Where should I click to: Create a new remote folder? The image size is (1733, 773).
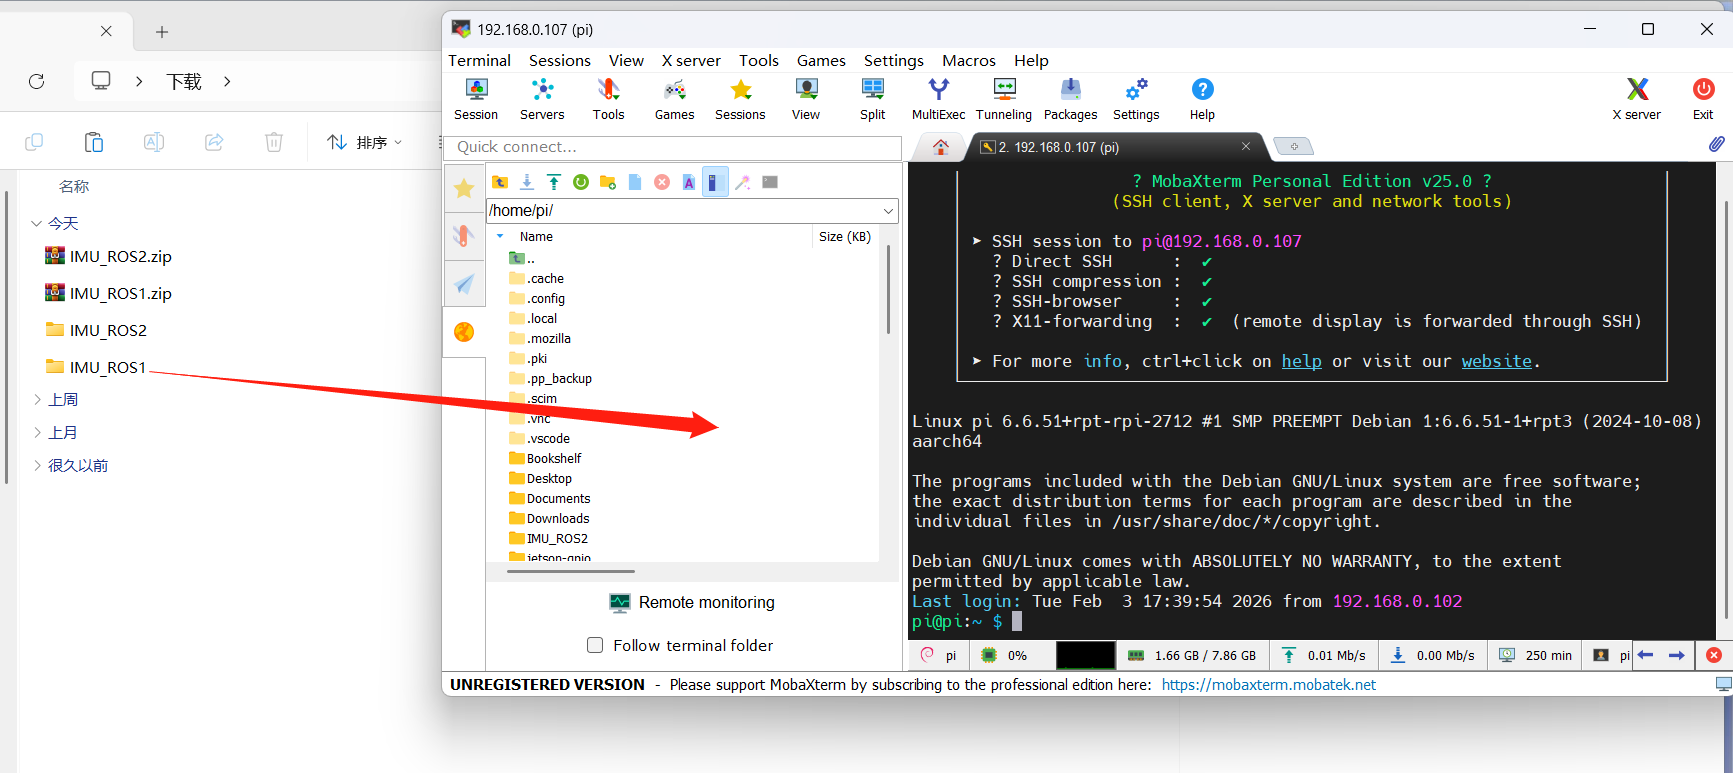point(608,182)
